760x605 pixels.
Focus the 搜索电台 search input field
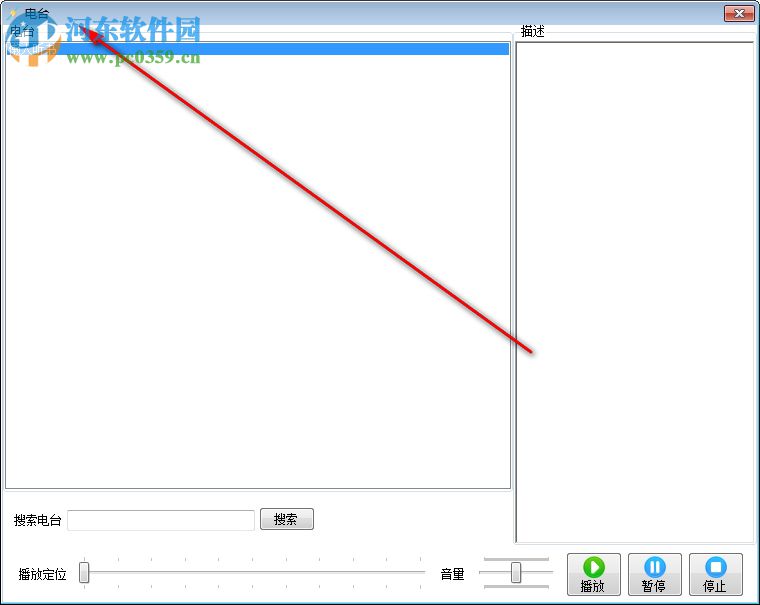[x=160, y=520]
